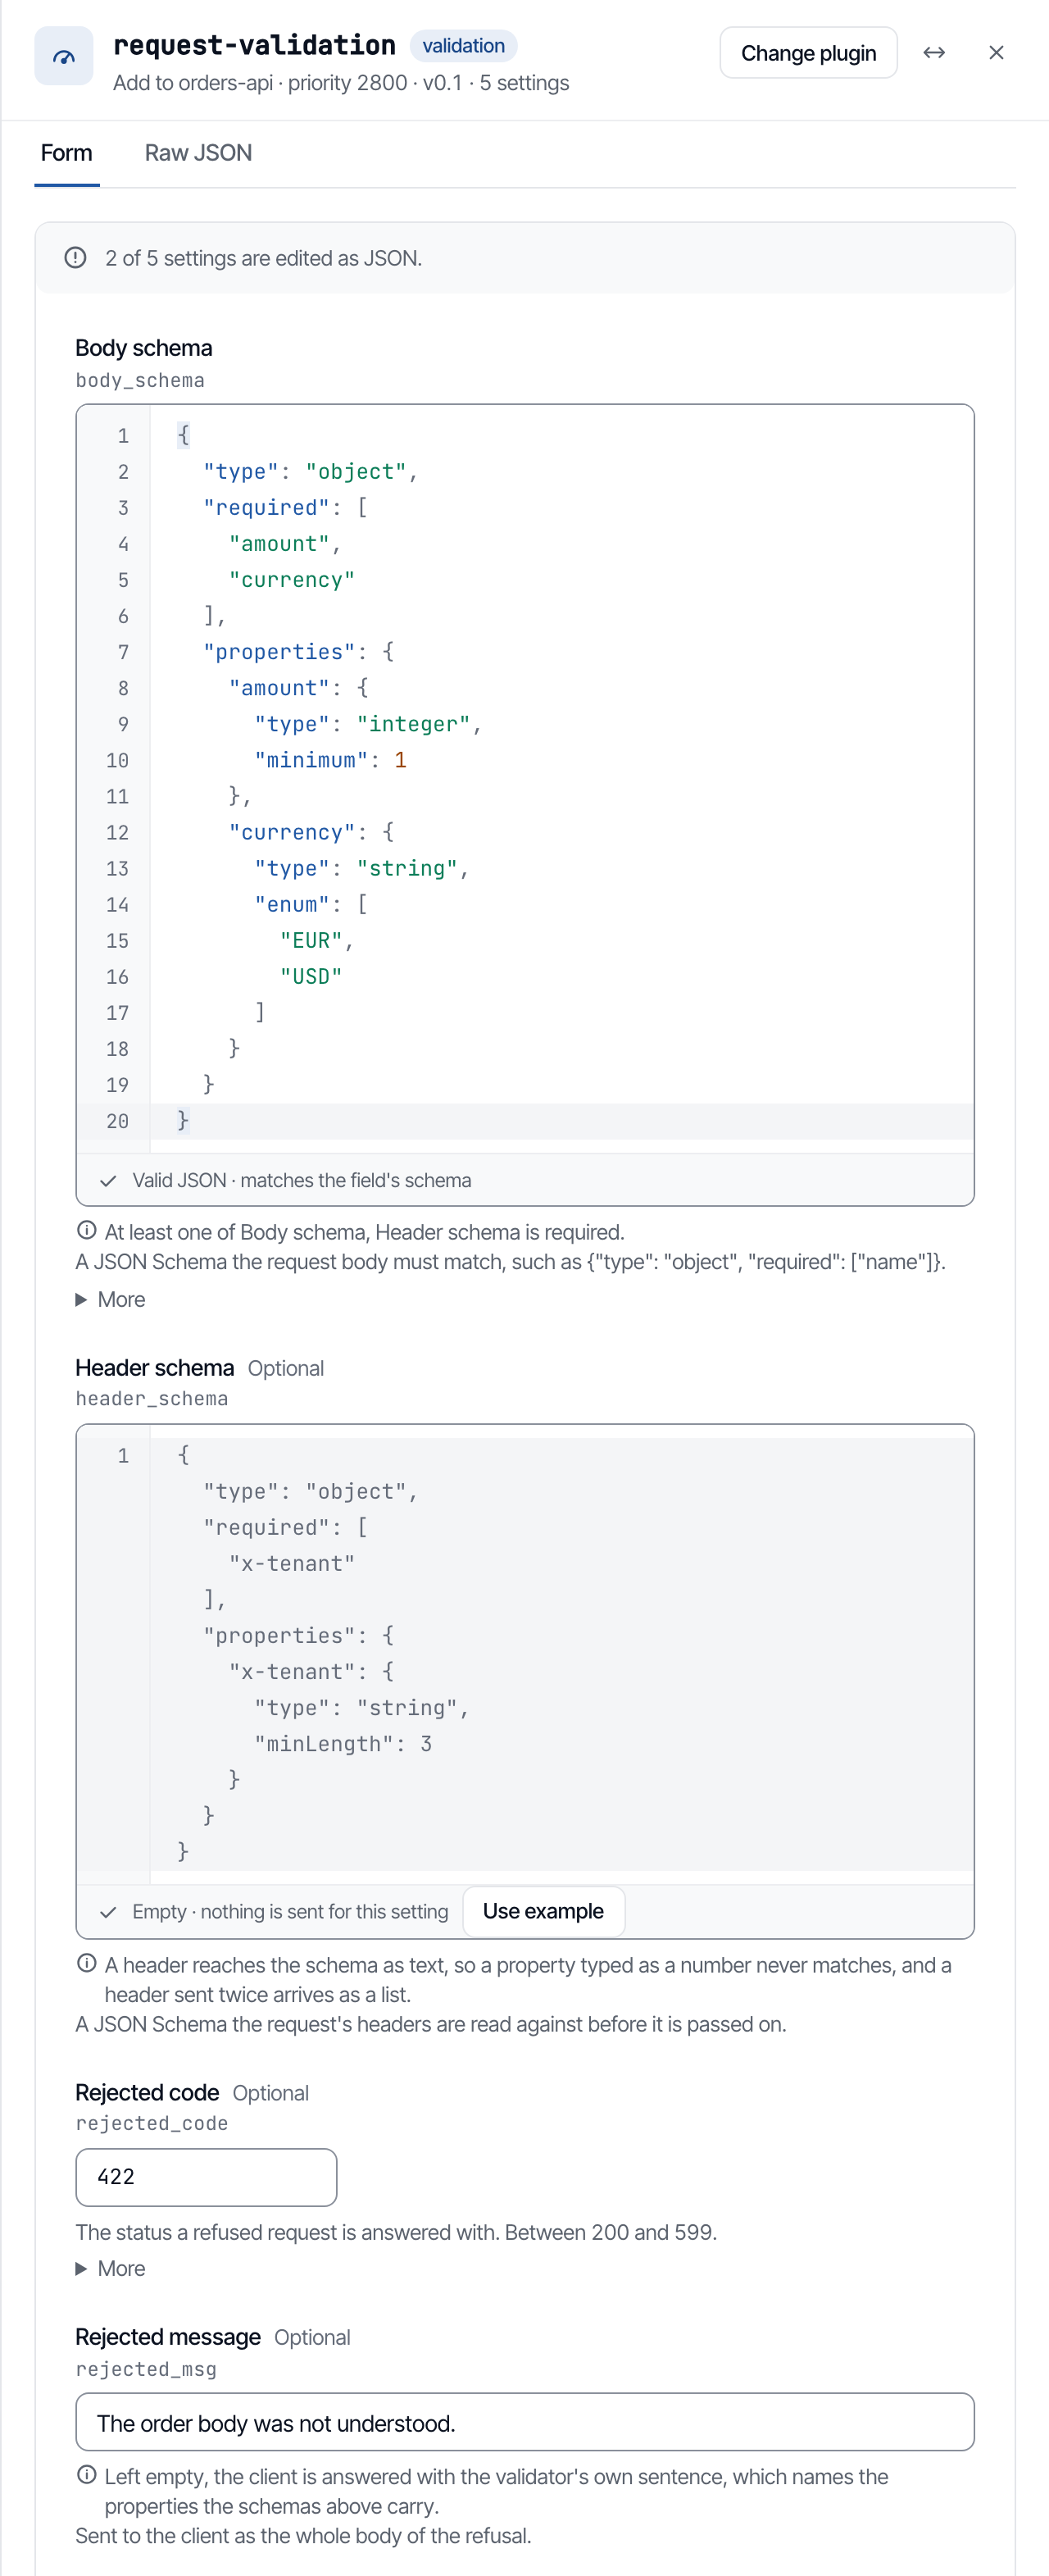This screenshot has width=1049, height=2576.
Task: Click the request-validation plugin gauge icon
Action: coord(64,56)
